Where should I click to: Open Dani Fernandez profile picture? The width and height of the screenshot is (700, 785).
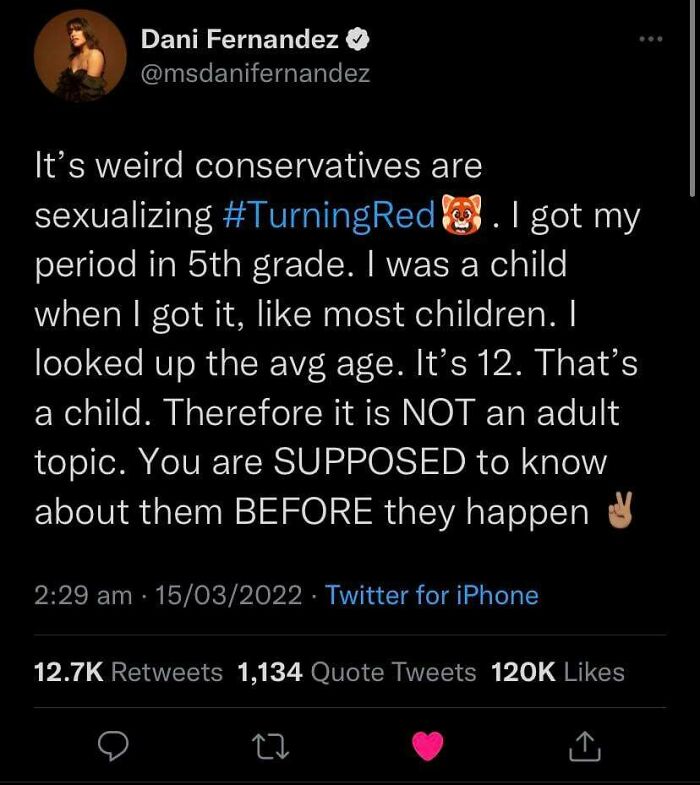click(x=80, y=56)
